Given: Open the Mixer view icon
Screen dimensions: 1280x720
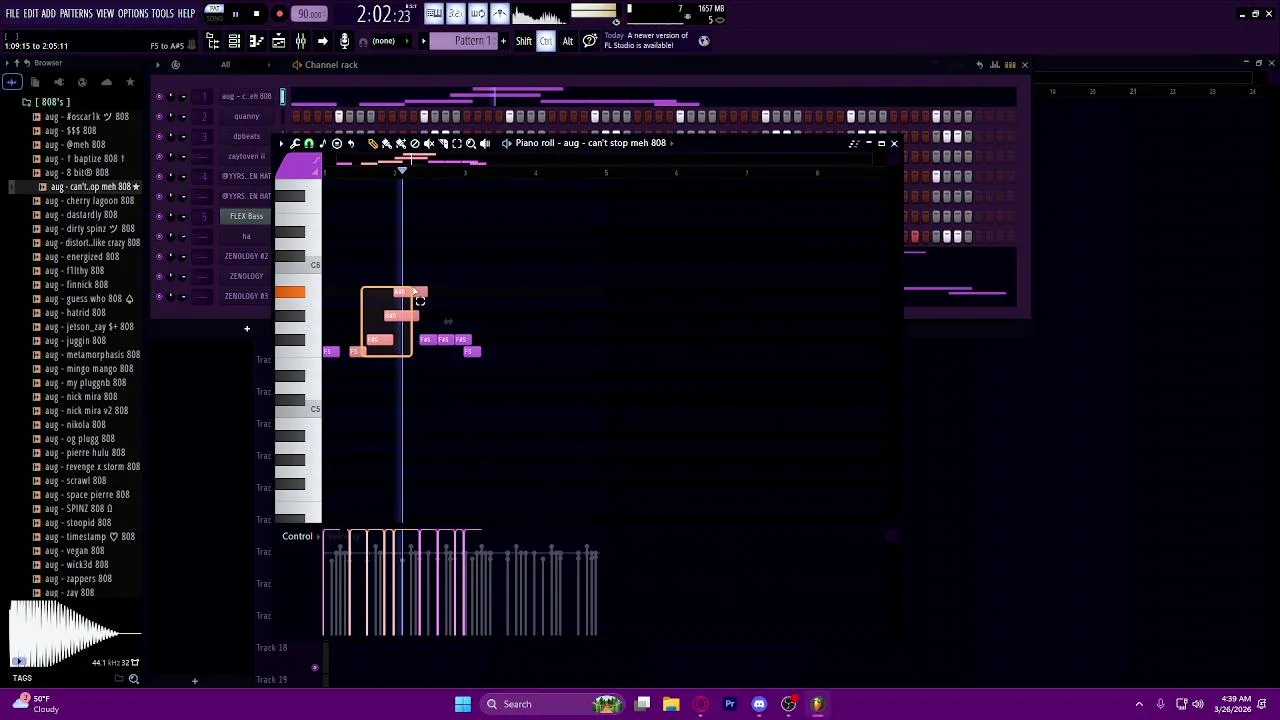Looking at the screenshot, I should (300, 41).
